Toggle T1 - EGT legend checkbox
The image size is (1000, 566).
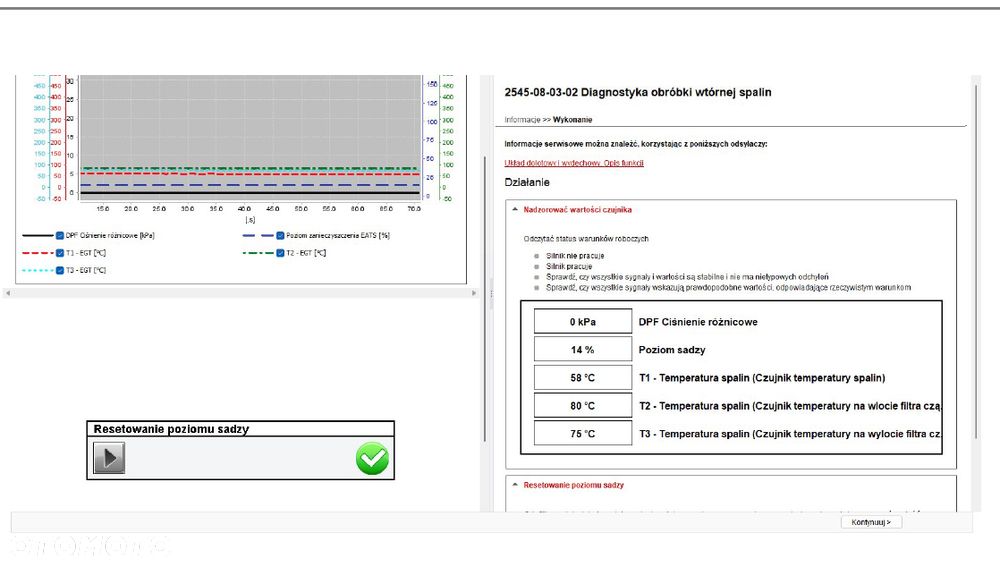(60, 253)
